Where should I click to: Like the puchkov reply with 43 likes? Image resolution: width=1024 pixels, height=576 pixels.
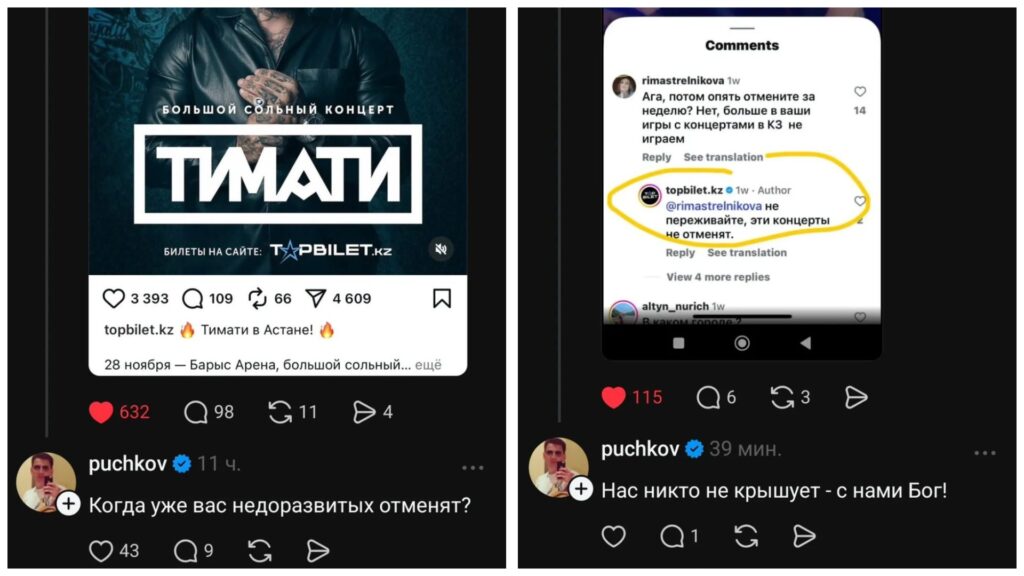101,551
